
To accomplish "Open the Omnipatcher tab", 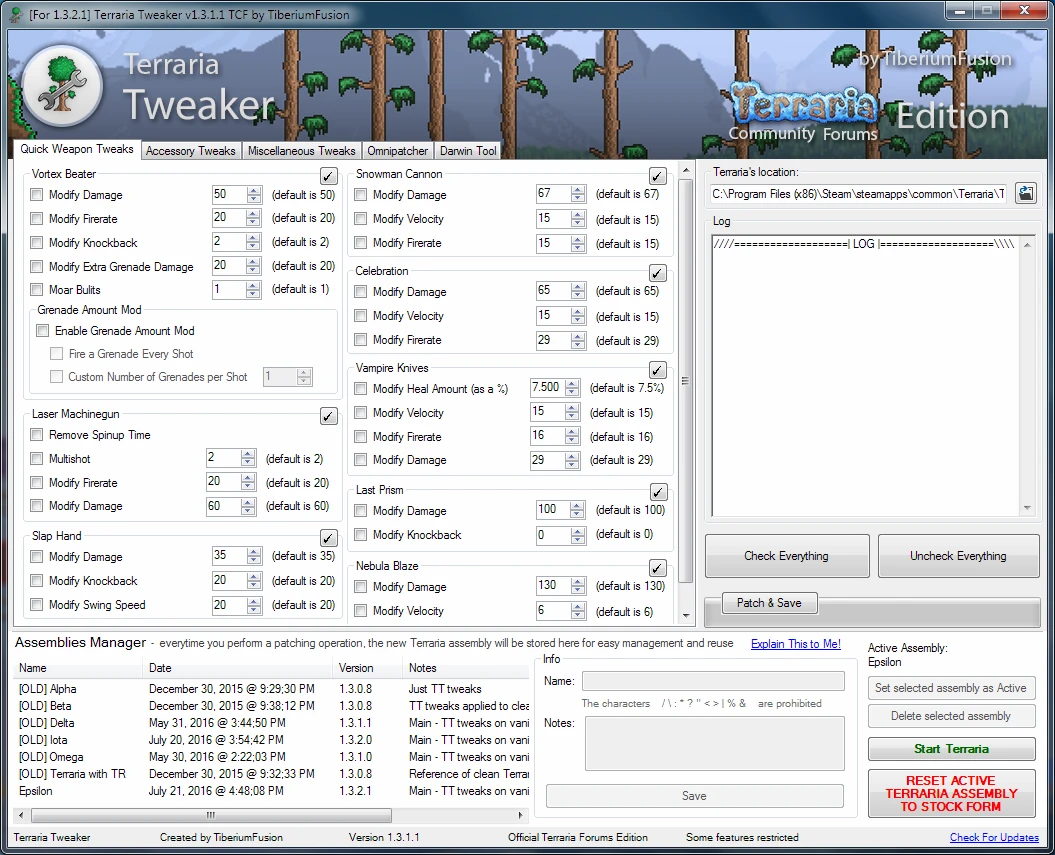I will (x=397, y=150).
